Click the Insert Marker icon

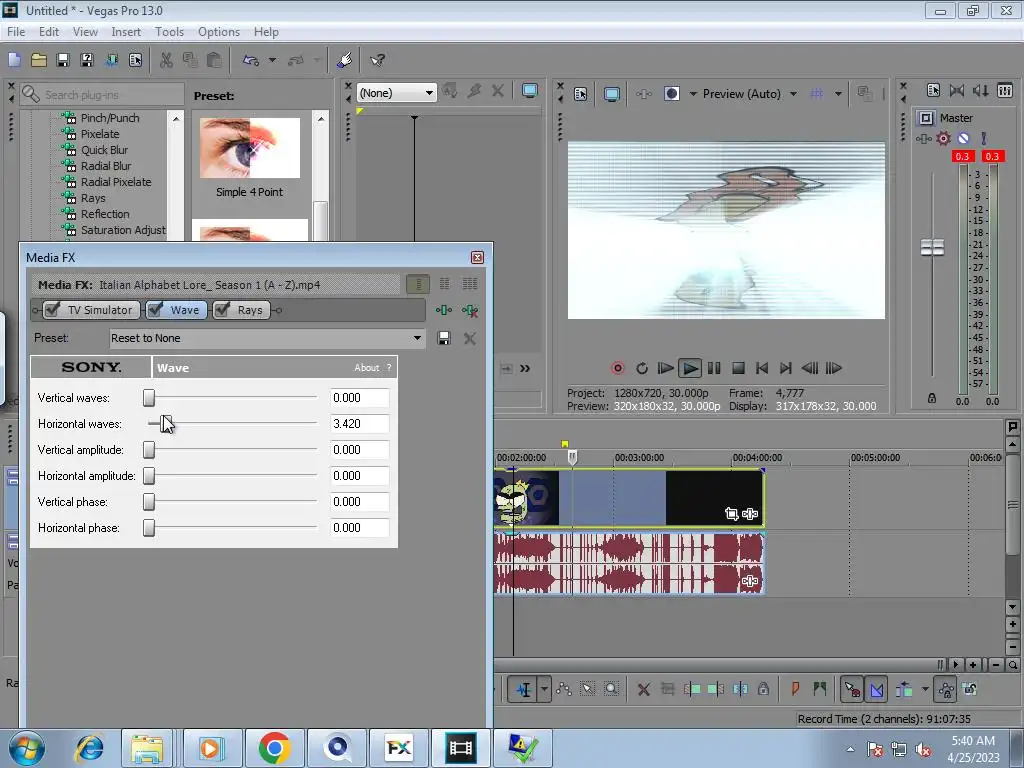pos(795,689)
